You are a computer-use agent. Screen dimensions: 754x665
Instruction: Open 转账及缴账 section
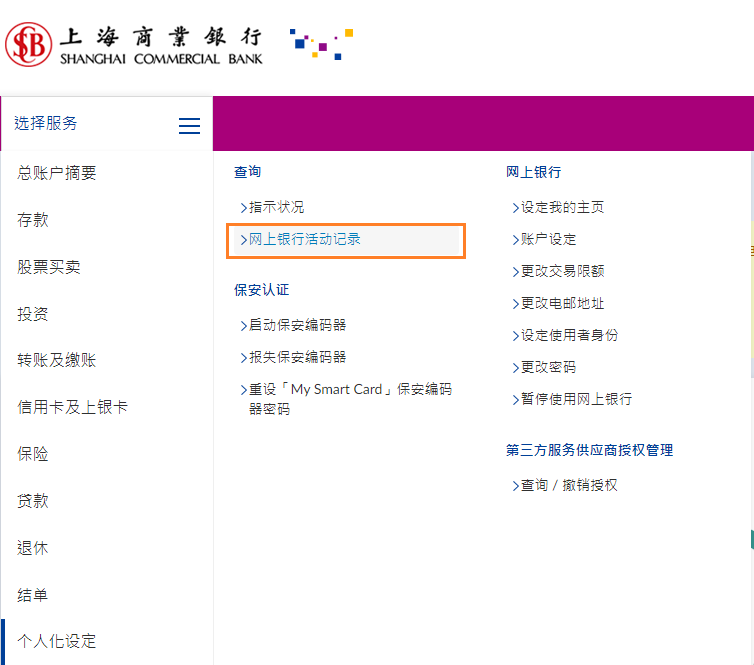point(57,360)
